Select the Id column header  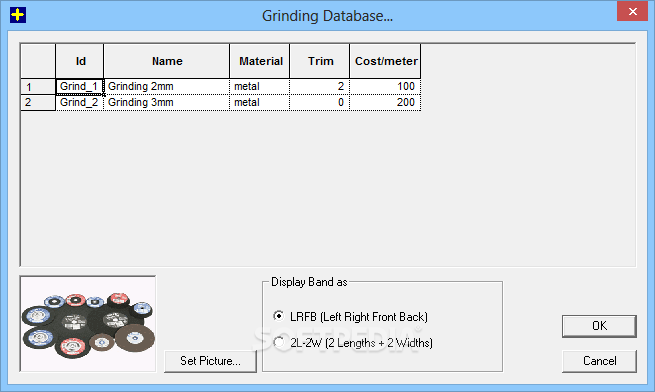tap(80, 61)
